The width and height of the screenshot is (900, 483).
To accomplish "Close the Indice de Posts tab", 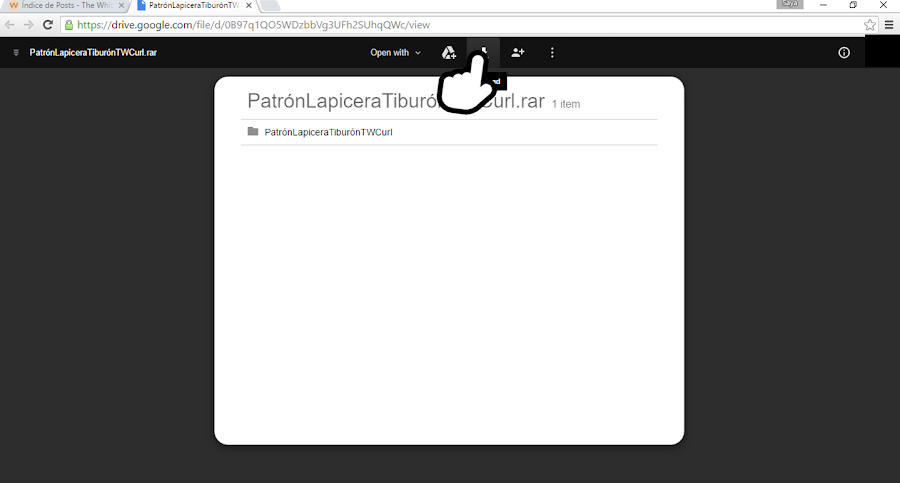I will [121, 5].
